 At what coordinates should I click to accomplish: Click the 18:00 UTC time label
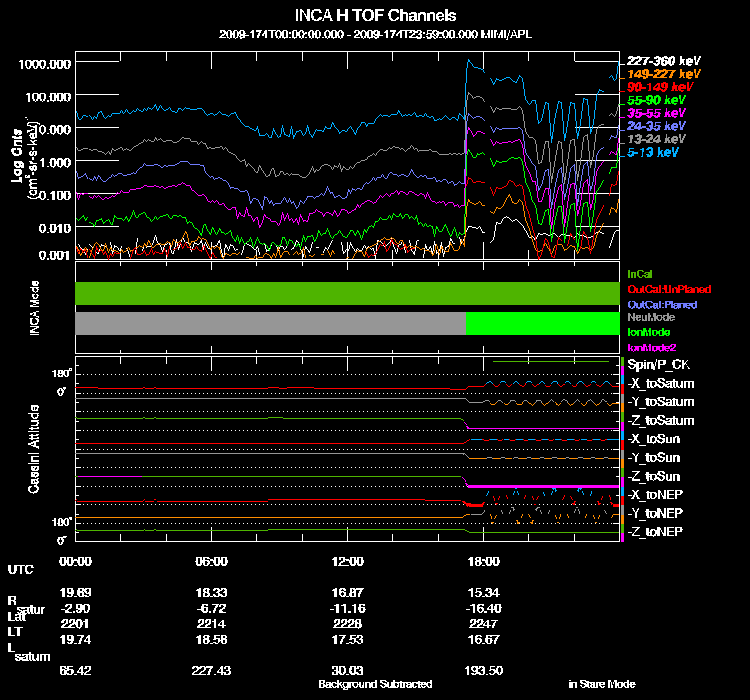[484, 561]
